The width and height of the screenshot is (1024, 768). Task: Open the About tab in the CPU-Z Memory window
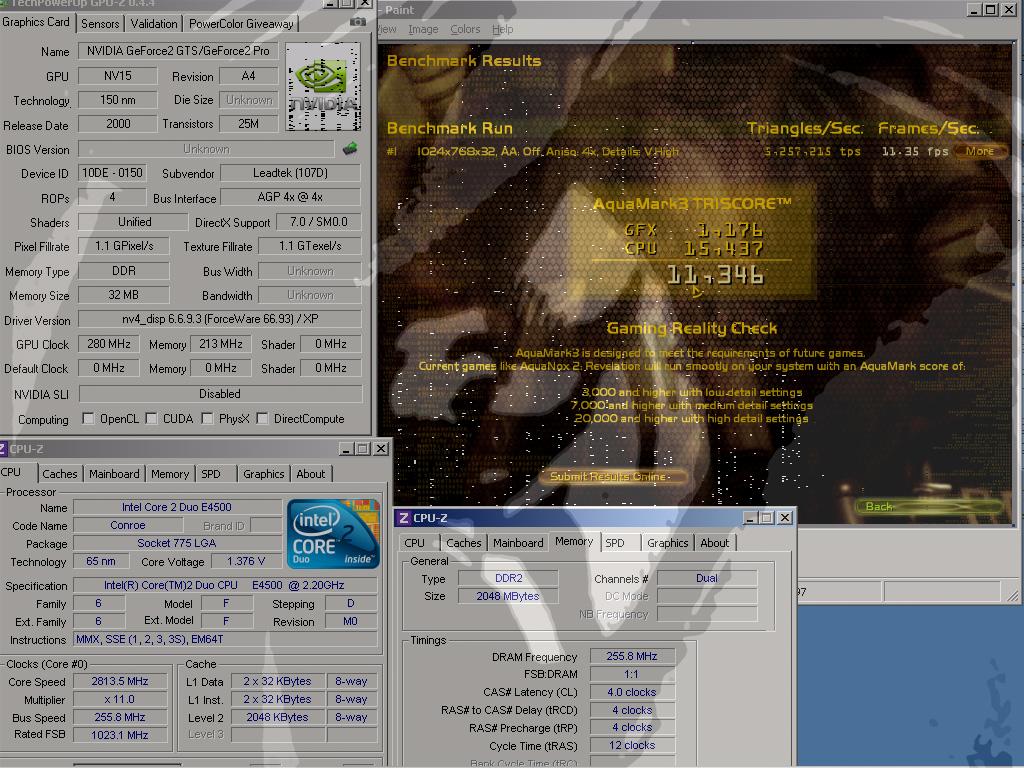714,543
